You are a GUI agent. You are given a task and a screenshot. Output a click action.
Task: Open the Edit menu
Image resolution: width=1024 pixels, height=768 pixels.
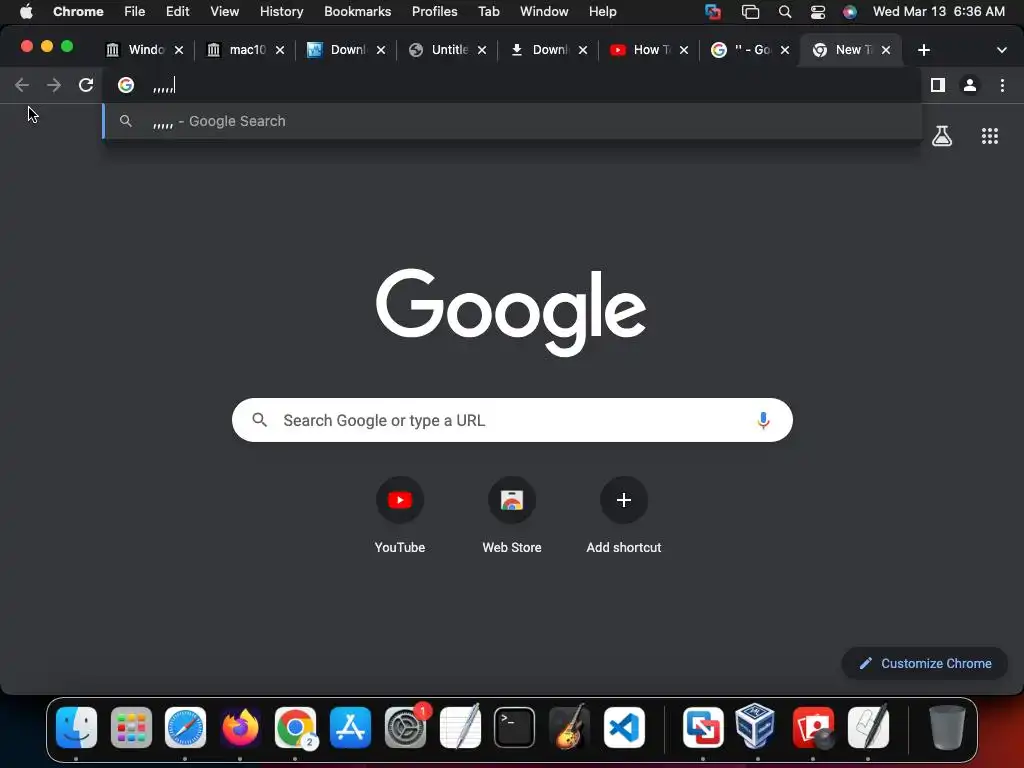[x=177, y=12]
